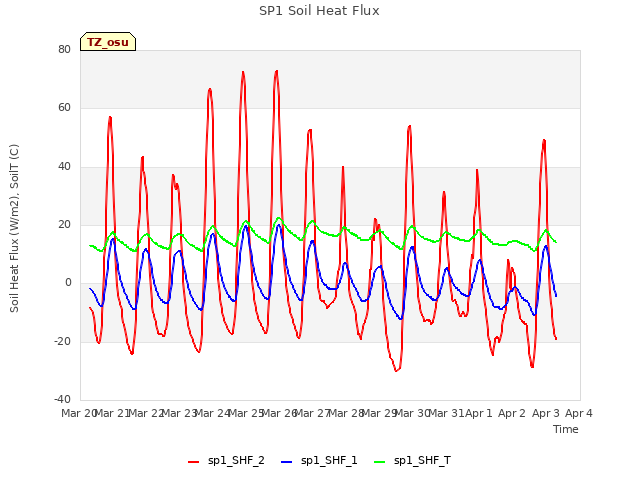Screen dimensions: 640x480
Task: Click the y-axis tick label -40
Action: coord(62,399)
